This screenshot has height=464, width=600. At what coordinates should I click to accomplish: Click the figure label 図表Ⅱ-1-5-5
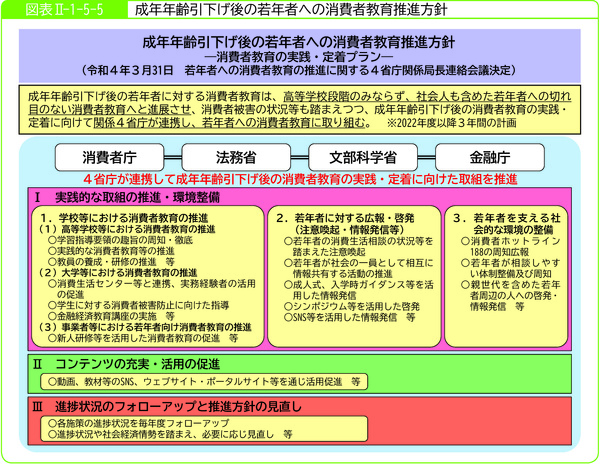point(64,10)
